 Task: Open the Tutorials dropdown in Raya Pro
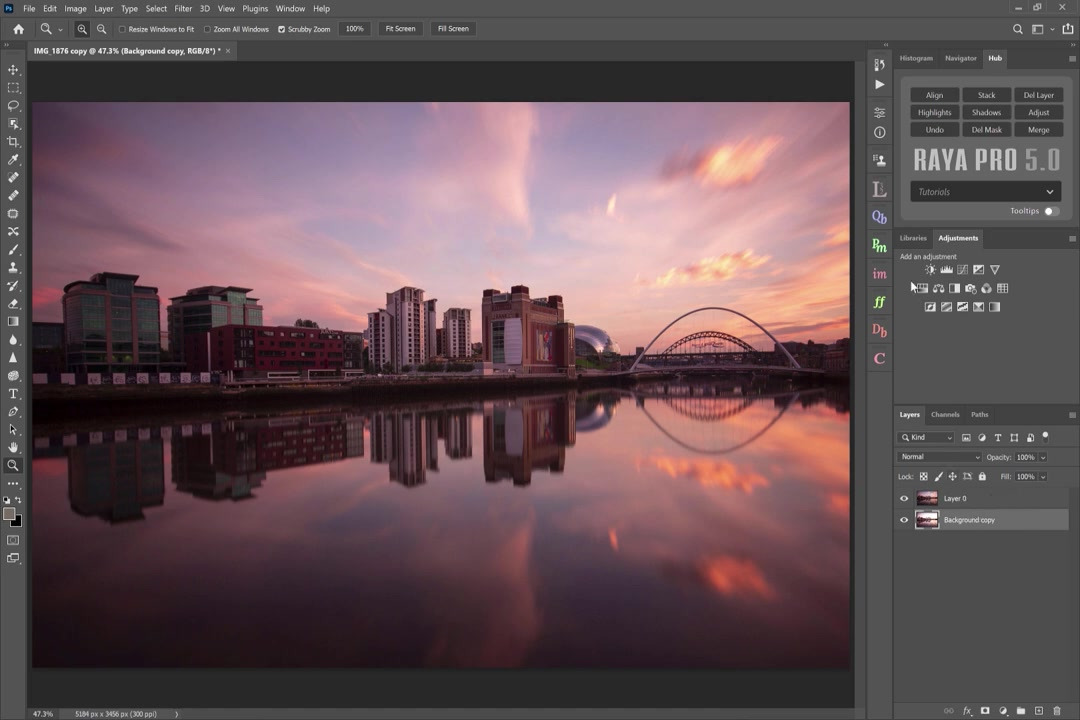[985, 192]
